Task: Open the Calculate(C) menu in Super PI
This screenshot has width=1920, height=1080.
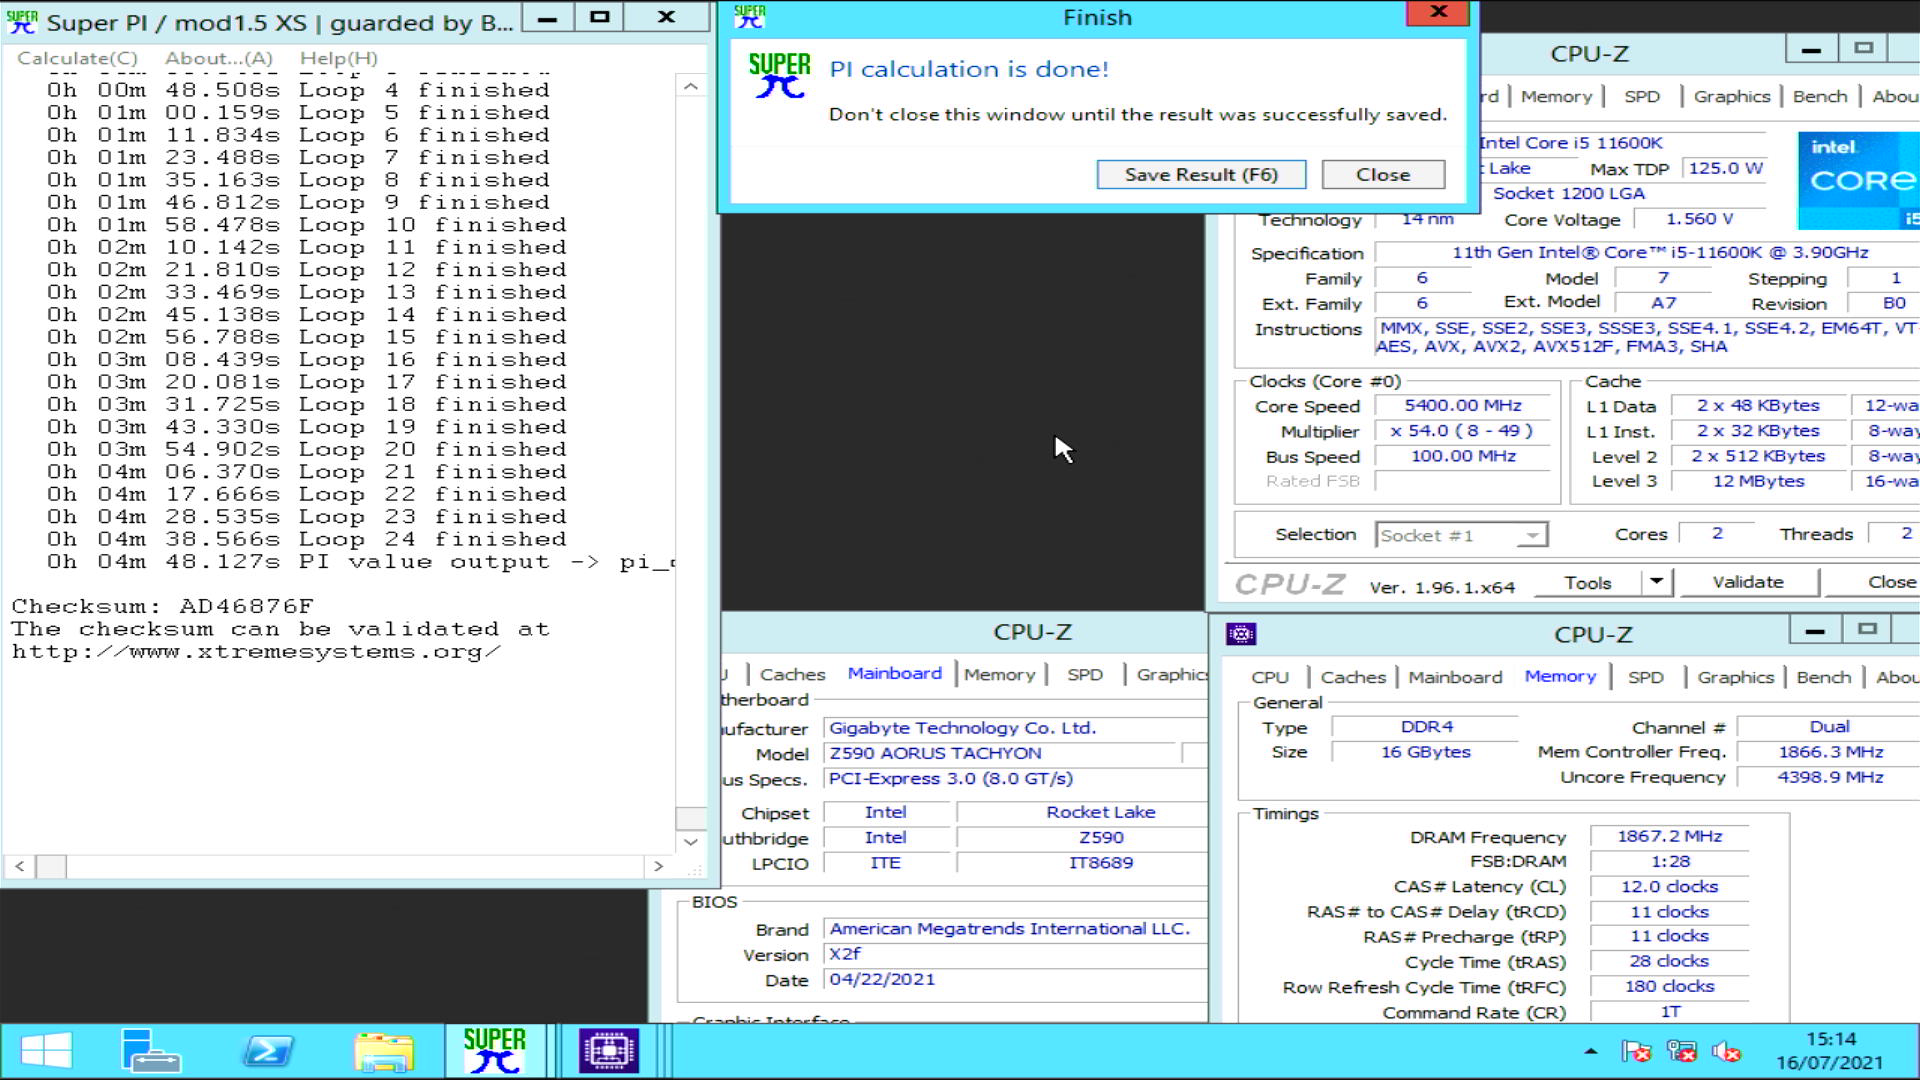Action: [77, 58]
